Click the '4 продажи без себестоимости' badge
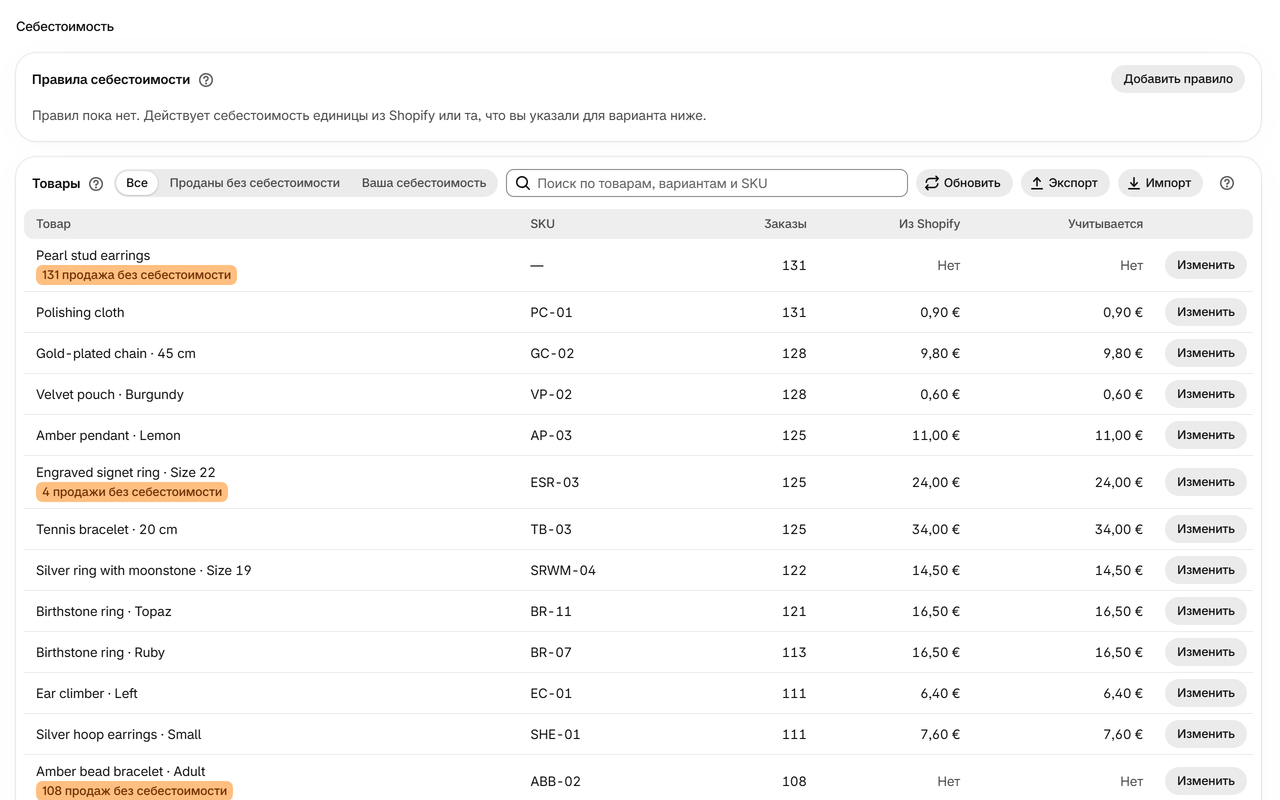 tap(132, 492)
